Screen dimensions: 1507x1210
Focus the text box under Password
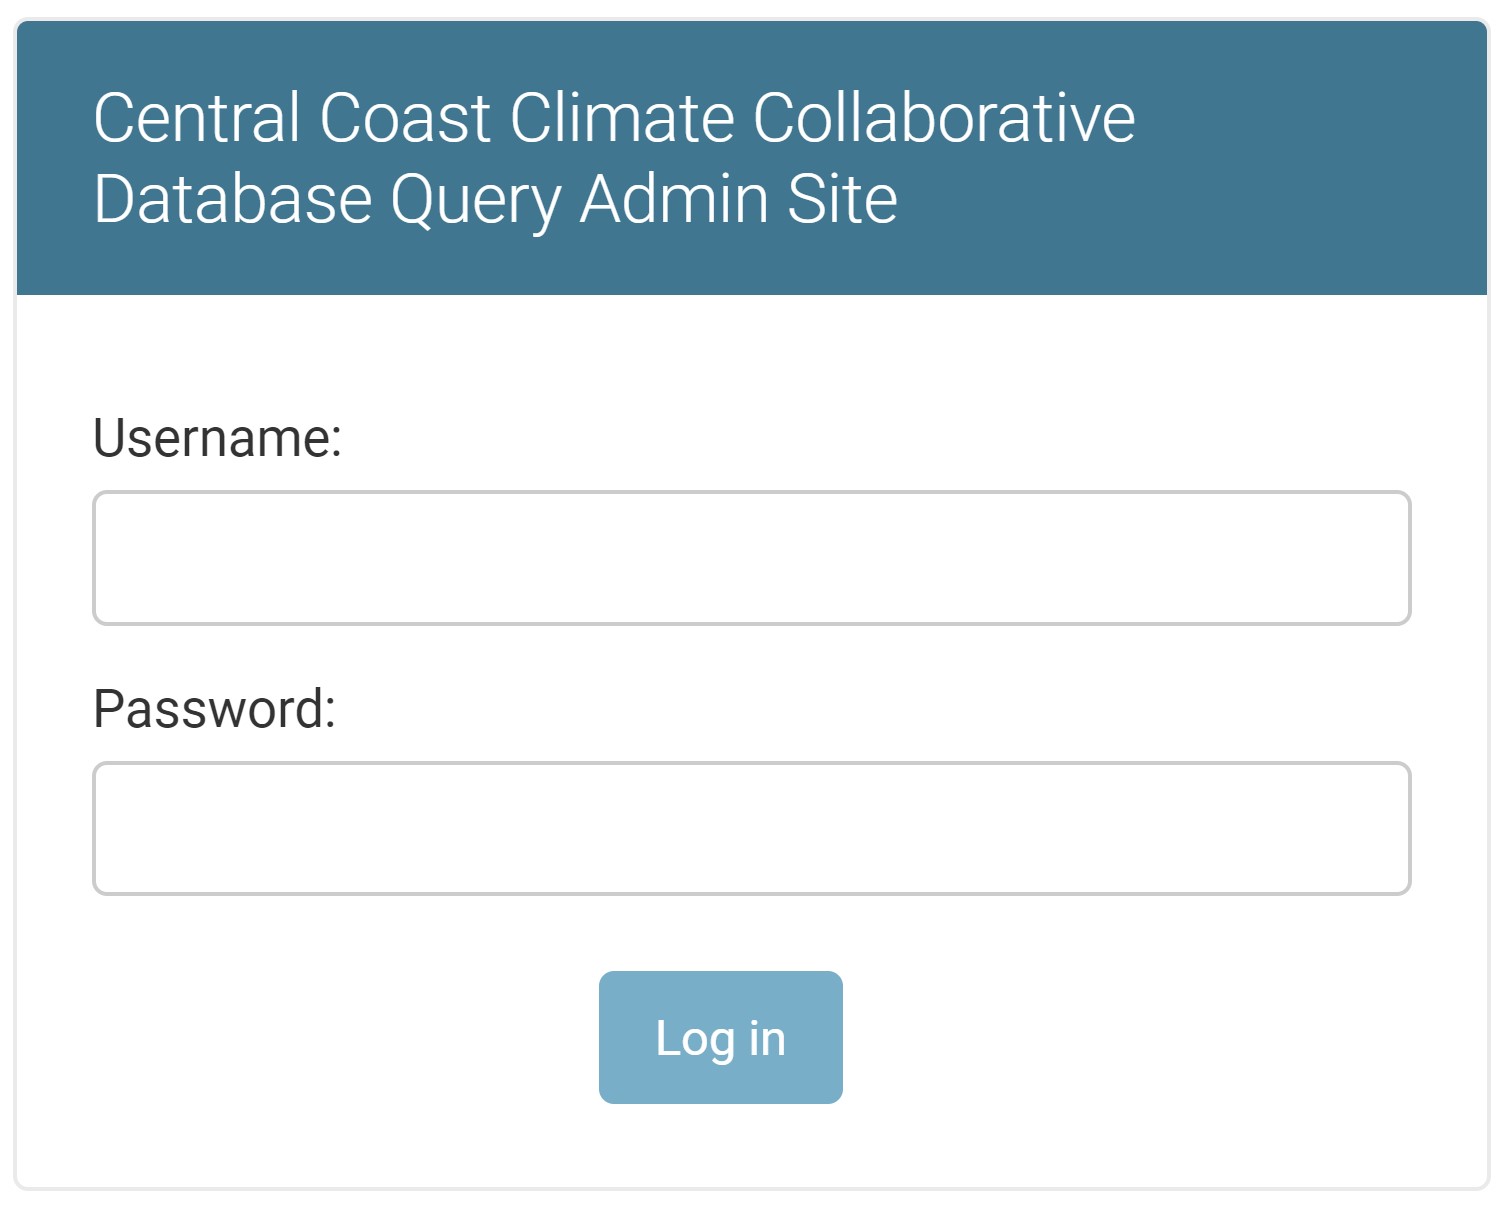pos(751,828)
